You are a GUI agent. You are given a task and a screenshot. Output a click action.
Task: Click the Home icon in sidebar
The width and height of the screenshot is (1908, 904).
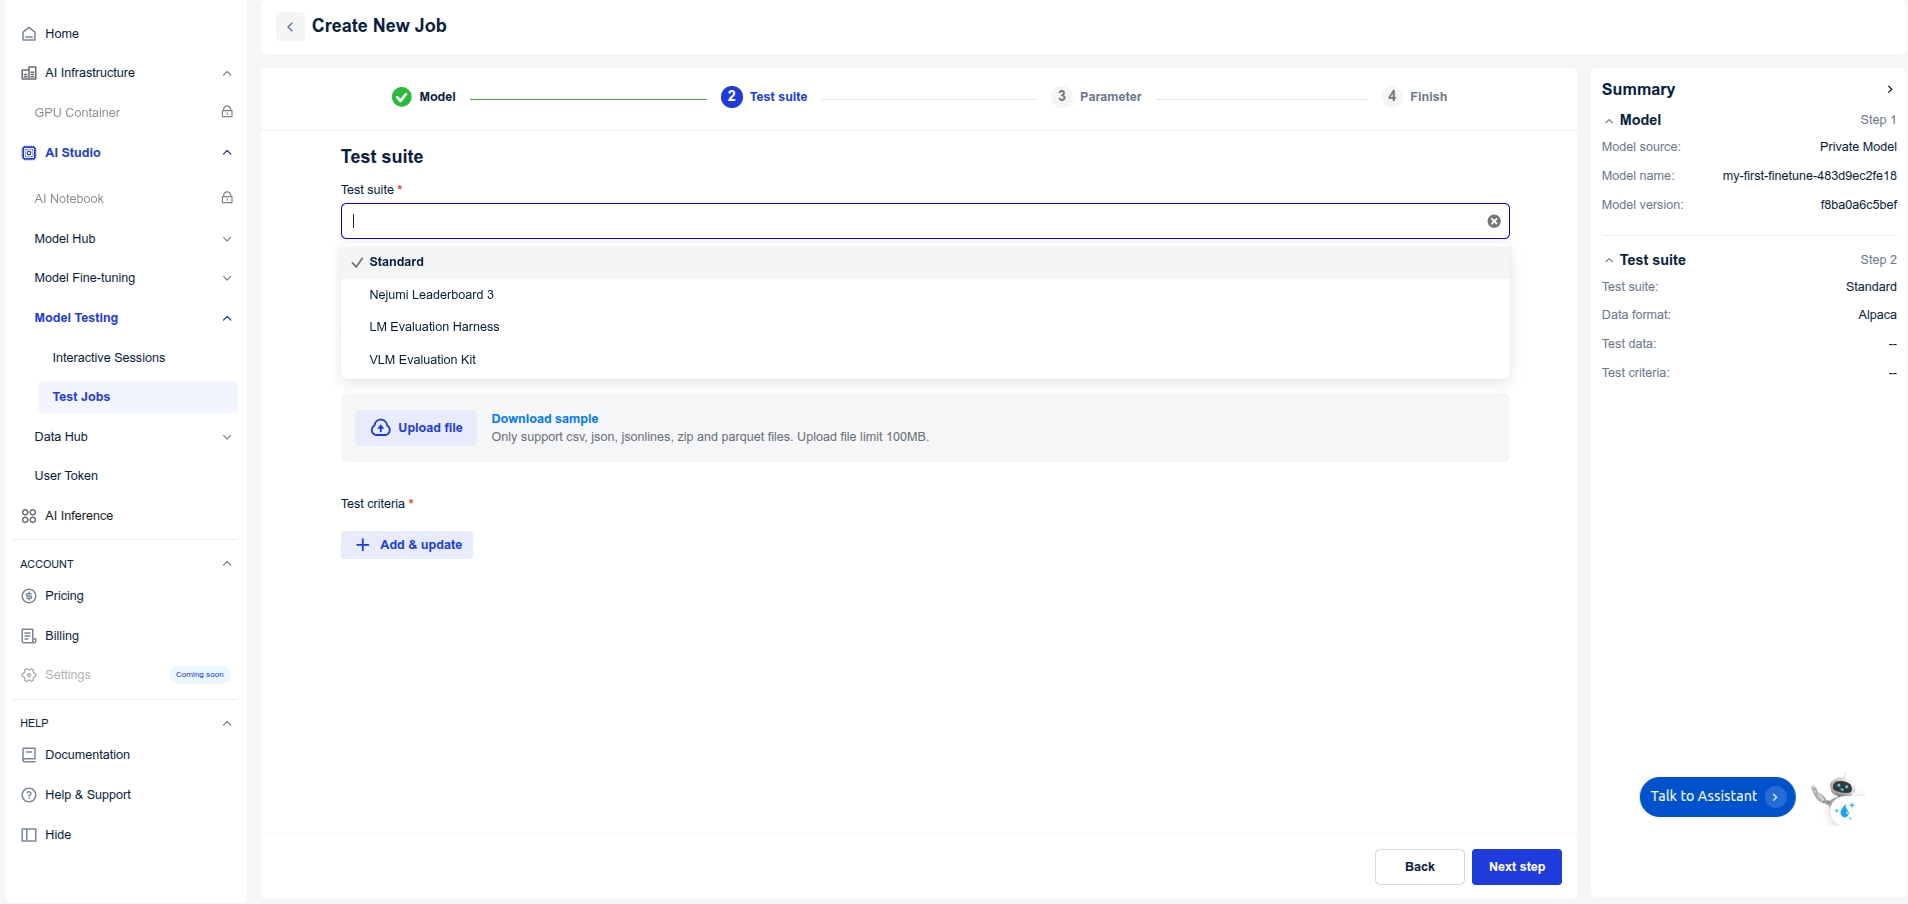pyautogui.click(x=29, y=34)
